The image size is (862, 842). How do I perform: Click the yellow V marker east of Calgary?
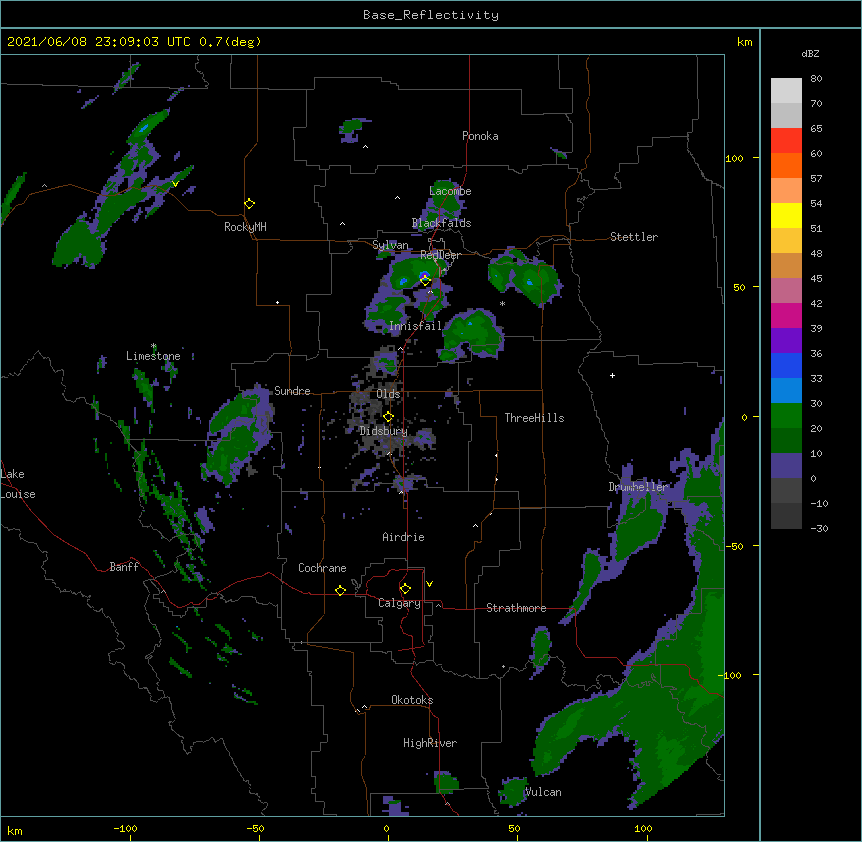coord(429,584)
